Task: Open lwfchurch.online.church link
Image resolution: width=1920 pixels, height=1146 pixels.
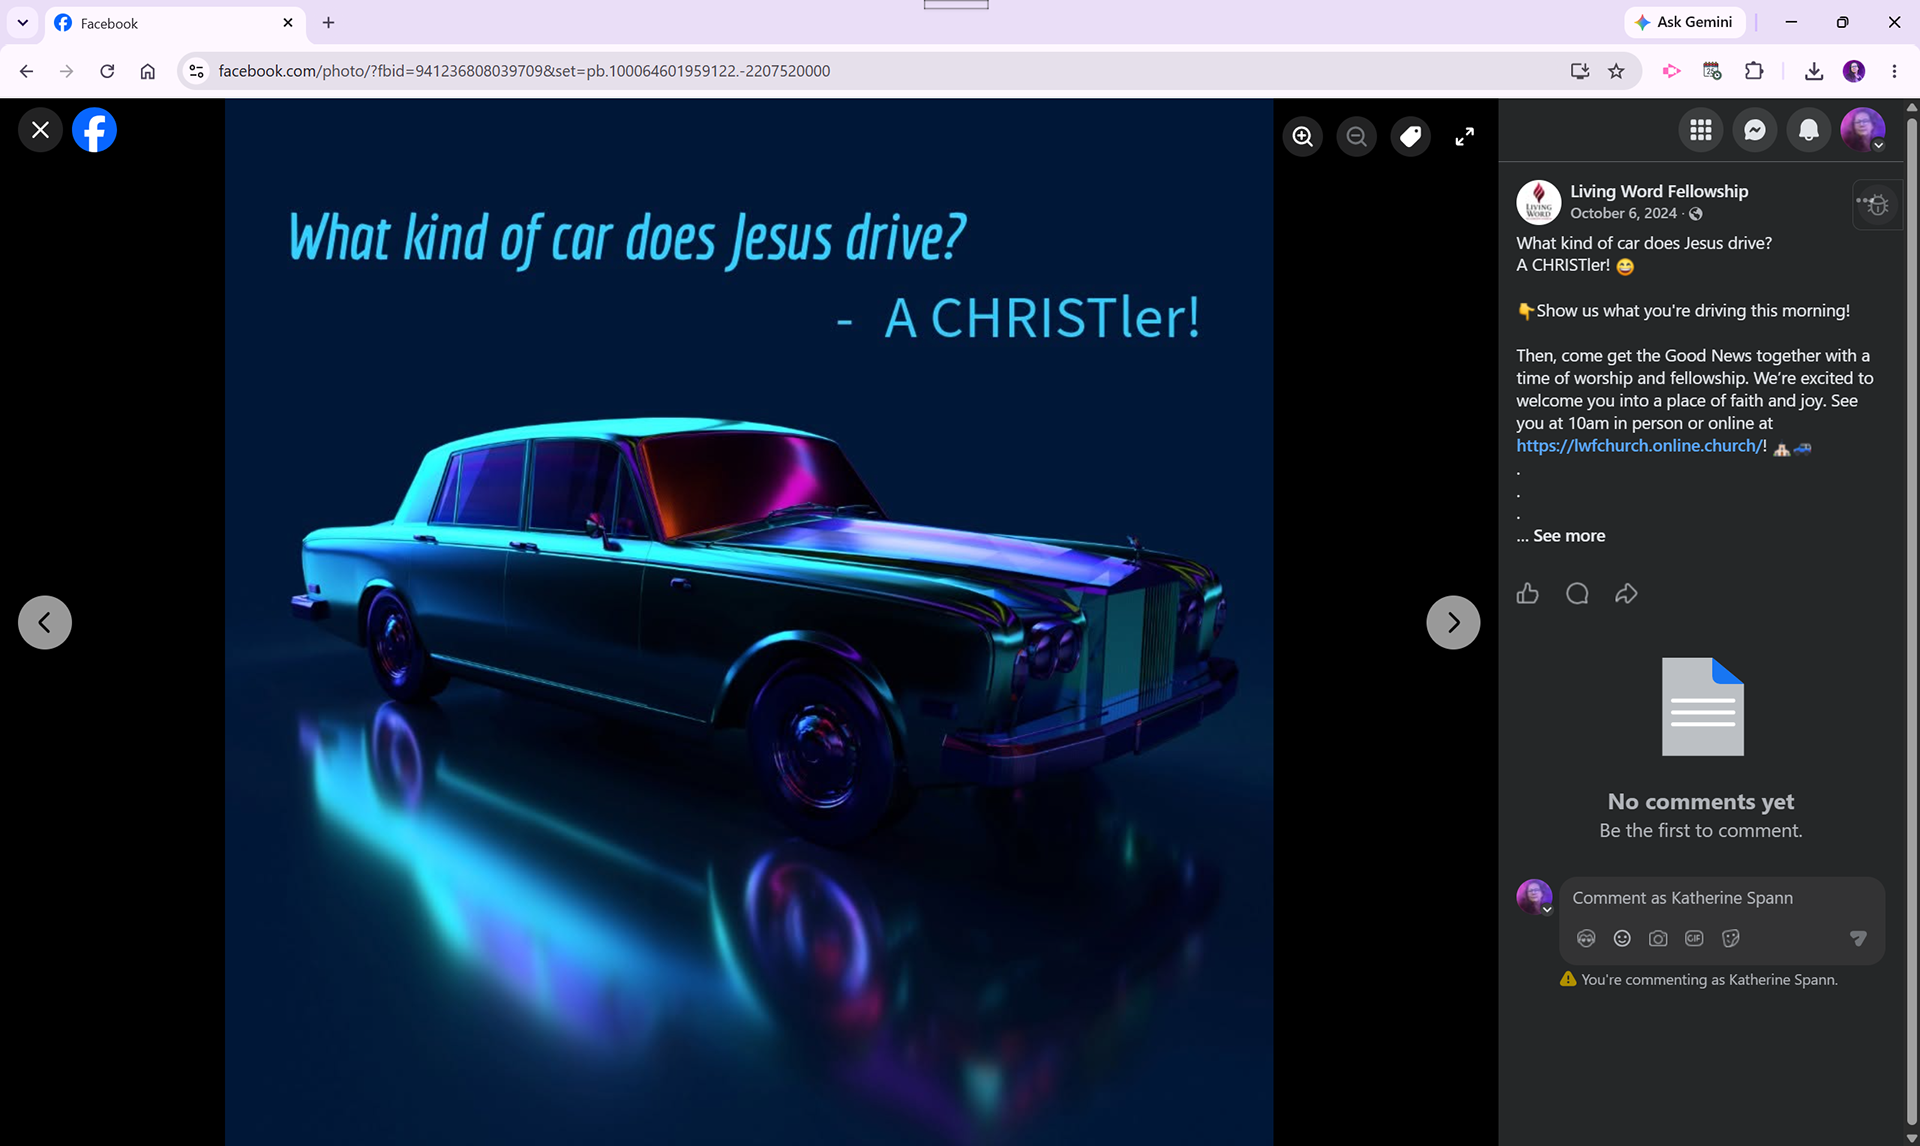Action: 1639,446
